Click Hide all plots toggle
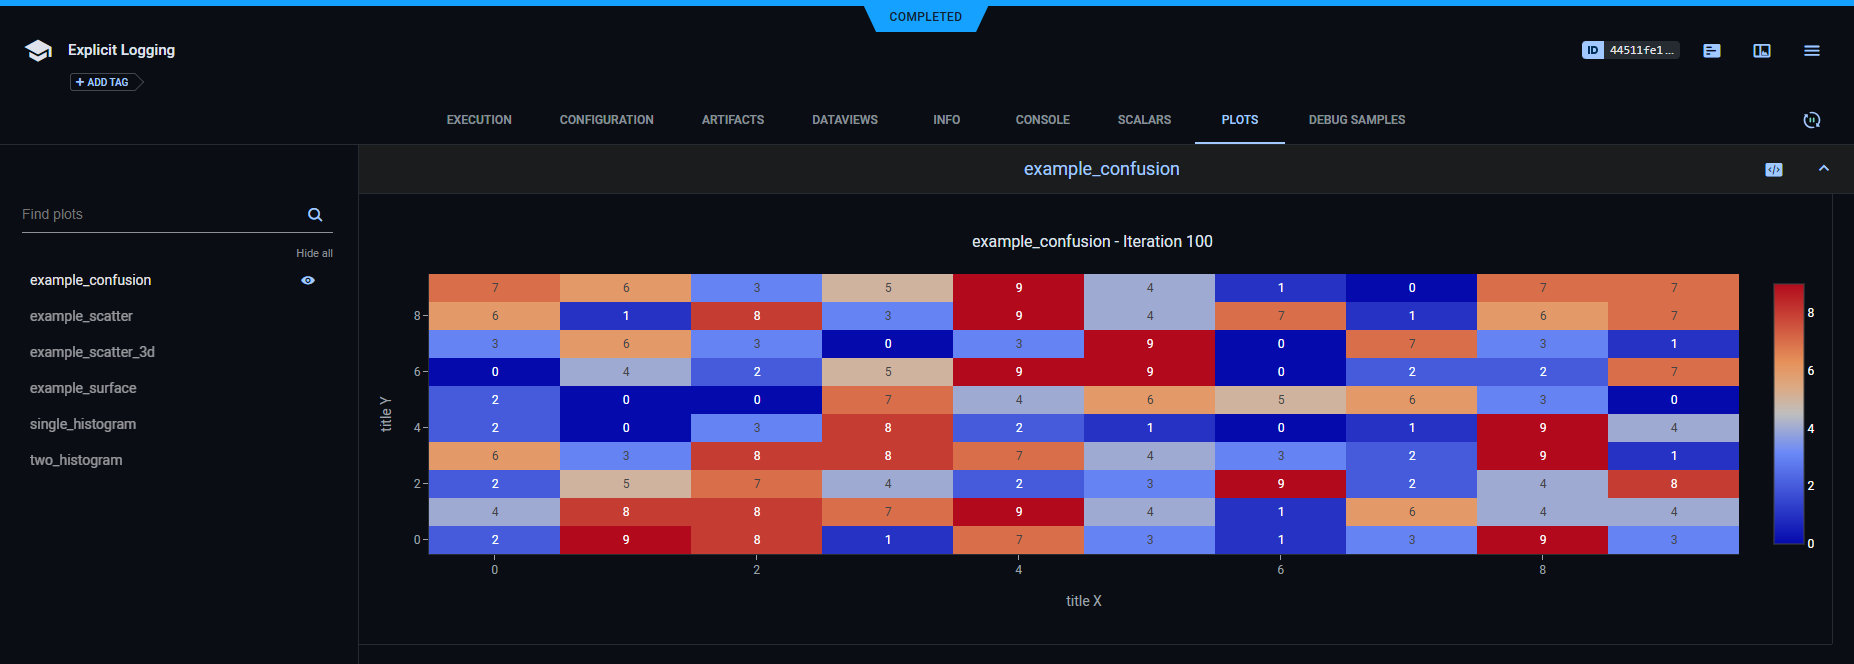The width and height of the screenshot is (1854, 664). coord(314,253)
